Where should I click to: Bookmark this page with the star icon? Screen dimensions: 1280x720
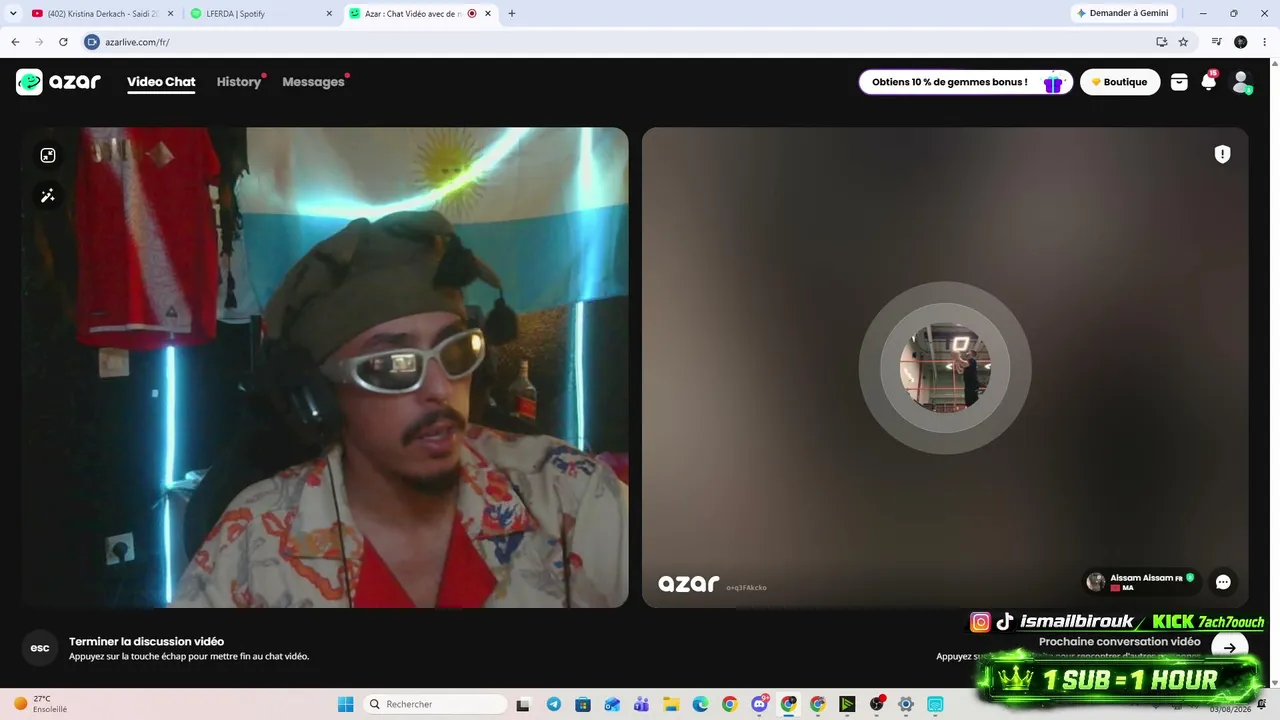pos(1183,42)
